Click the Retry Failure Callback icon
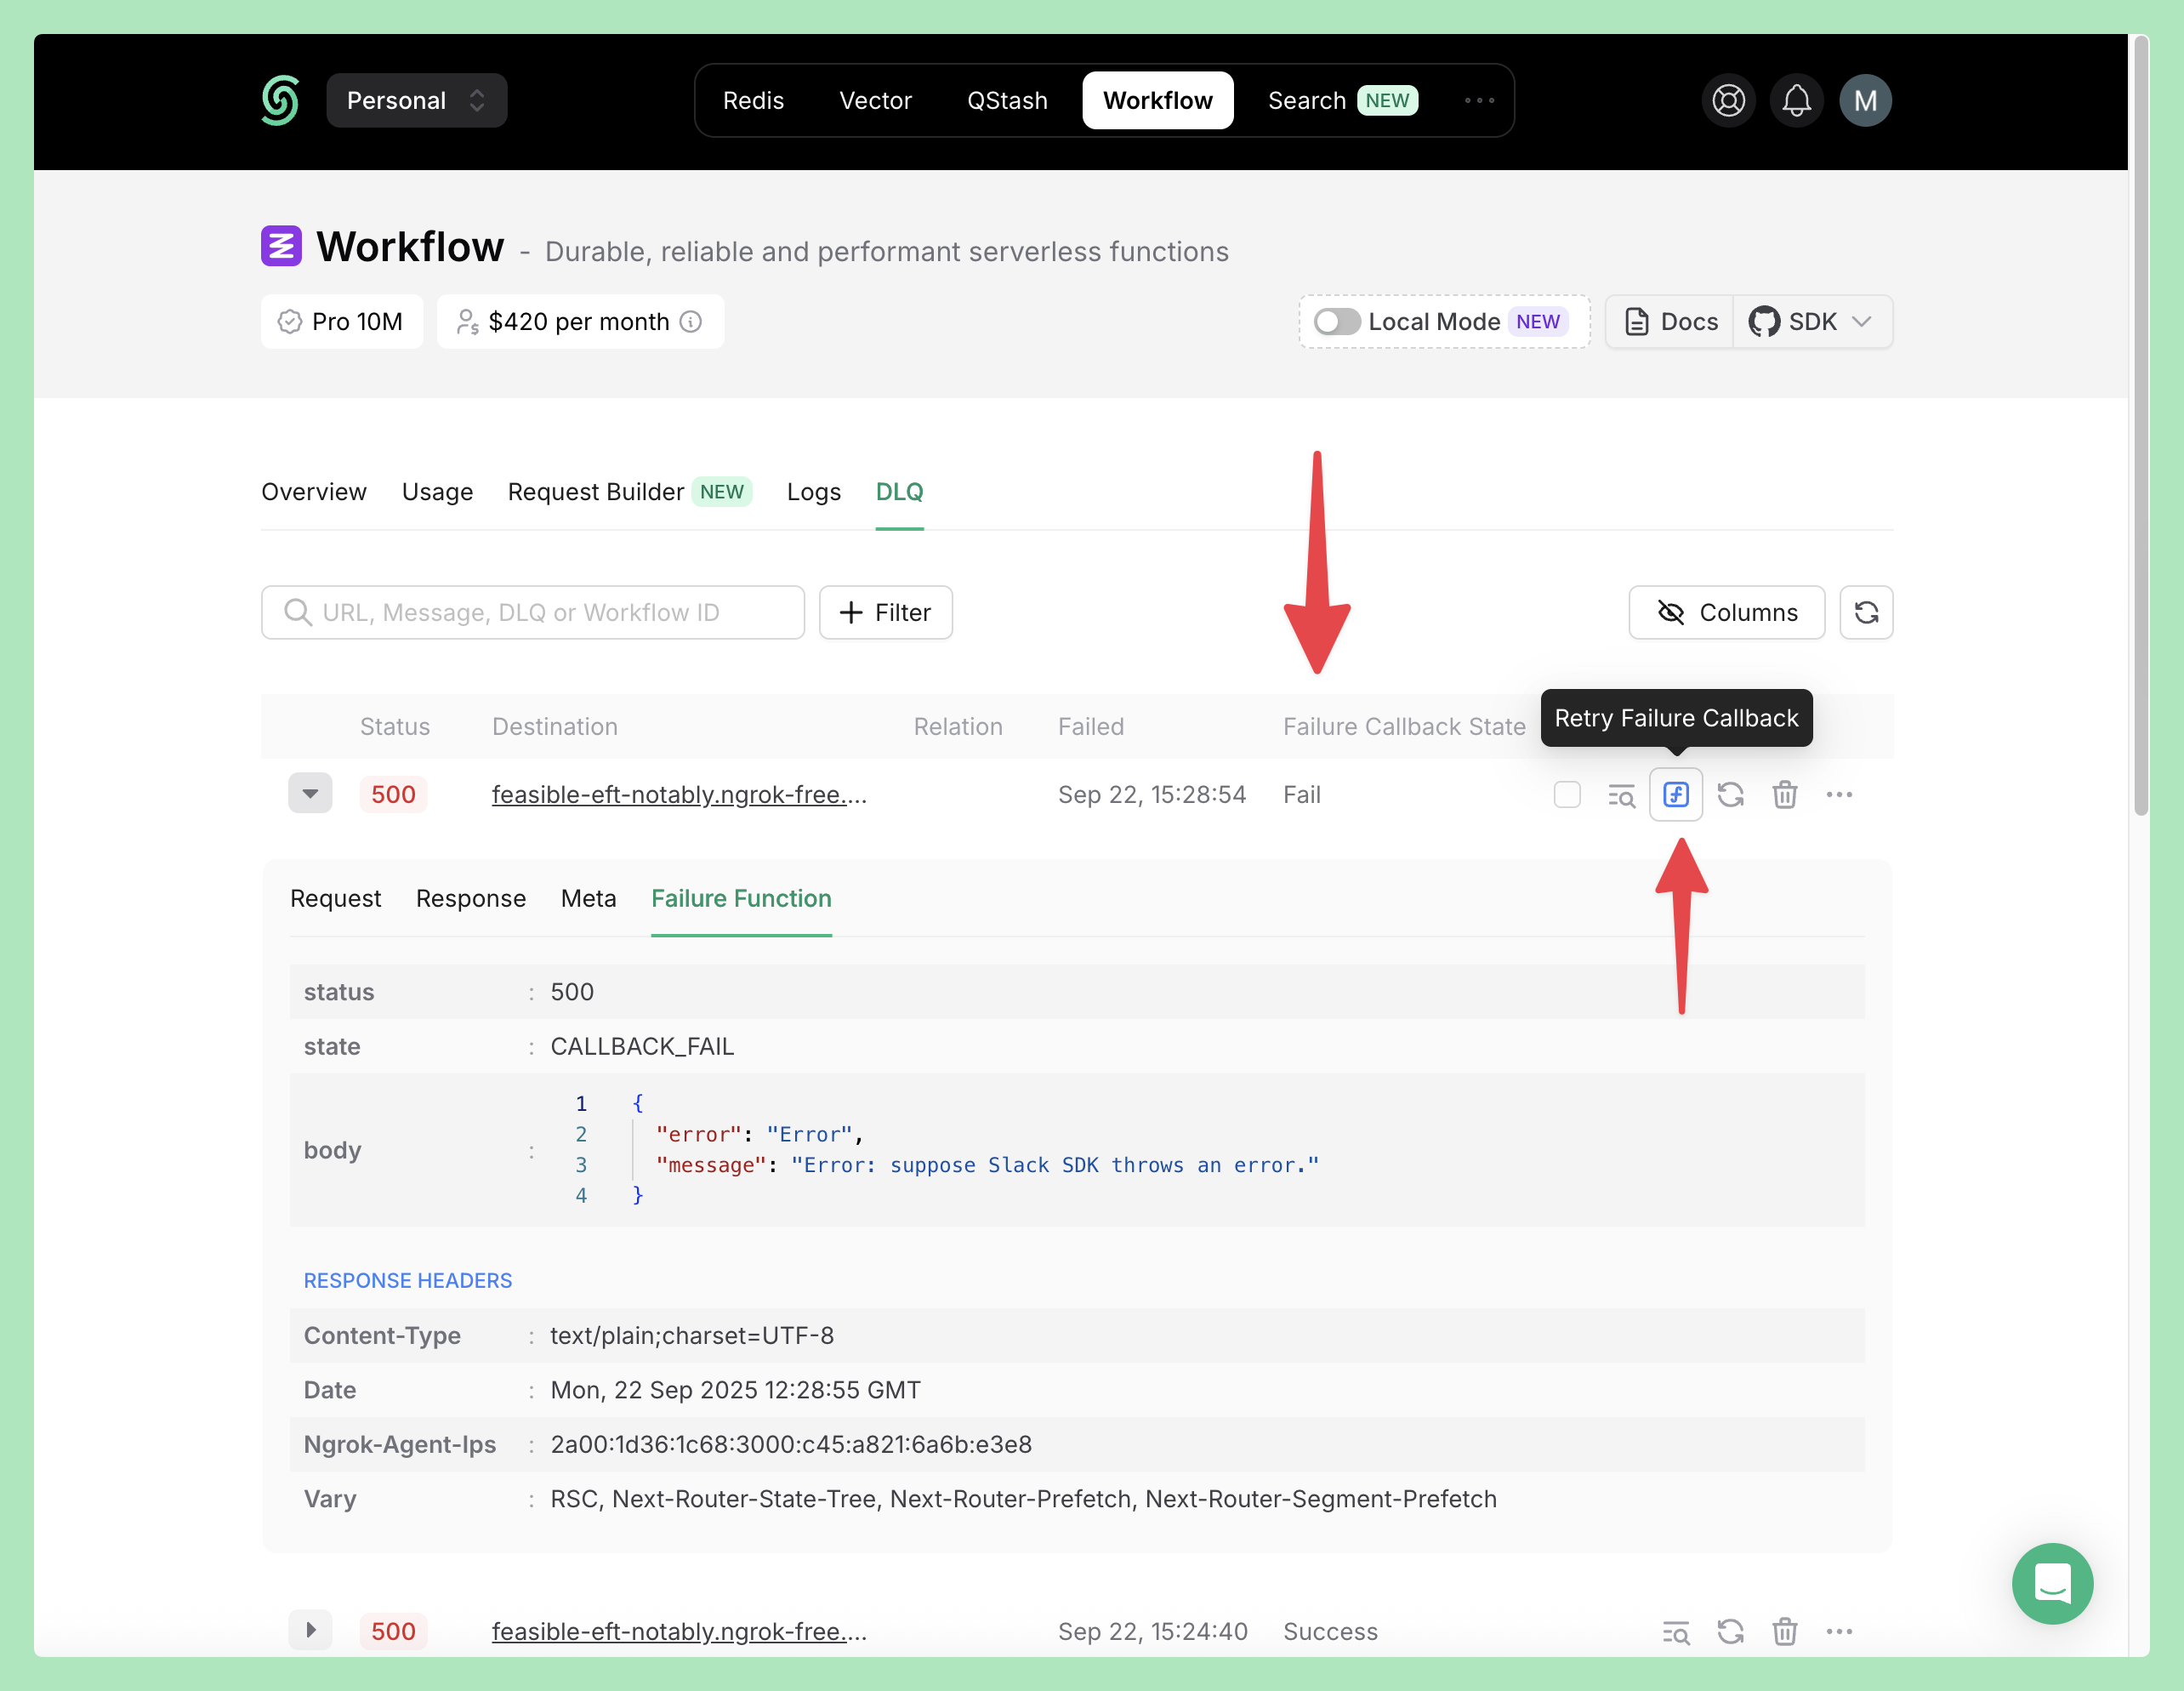The height and width of the screenshot is (1691, 2184). 1675,795
